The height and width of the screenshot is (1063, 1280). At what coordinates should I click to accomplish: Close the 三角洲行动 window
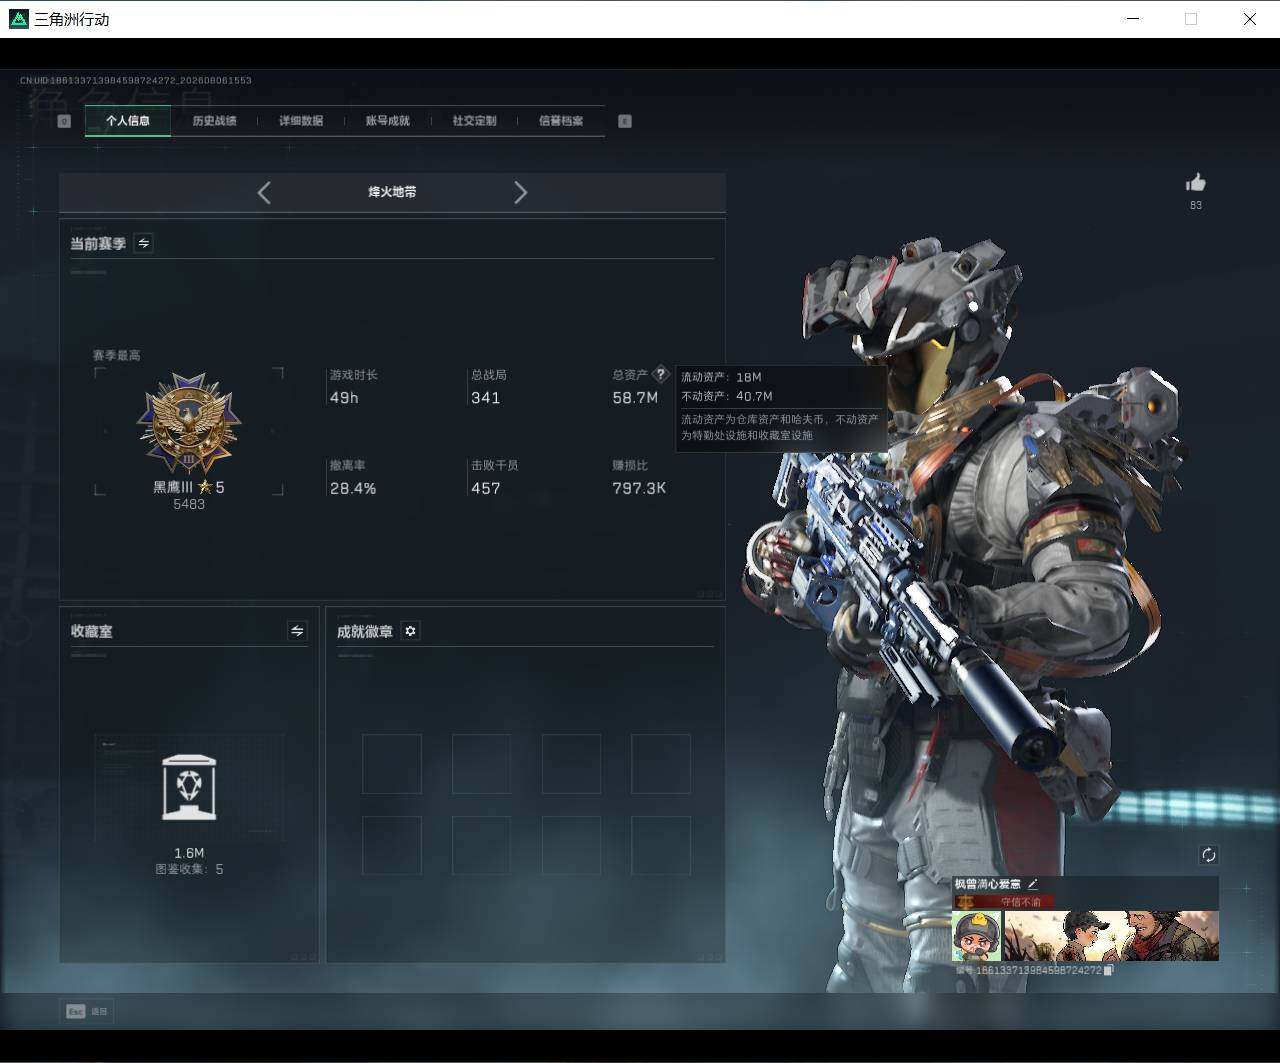pyautogui.click(x=1250, y=19)
